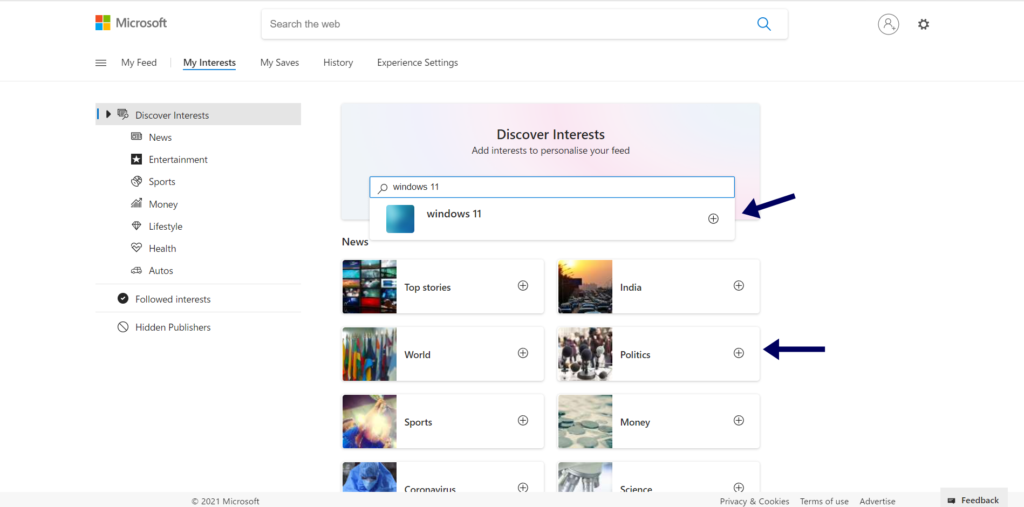Collapse the Discover Interests tree arrow
1024x507 pixels.
coord(108,114)
